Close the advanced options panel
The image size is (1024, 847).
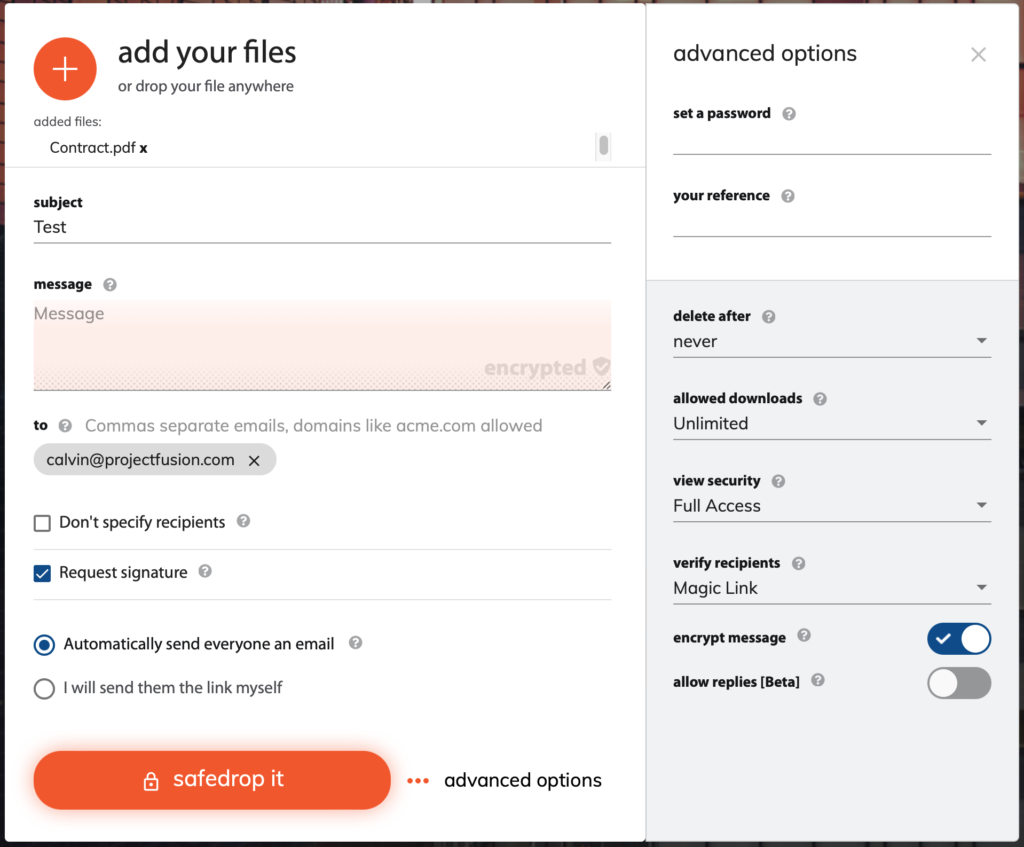978,55
